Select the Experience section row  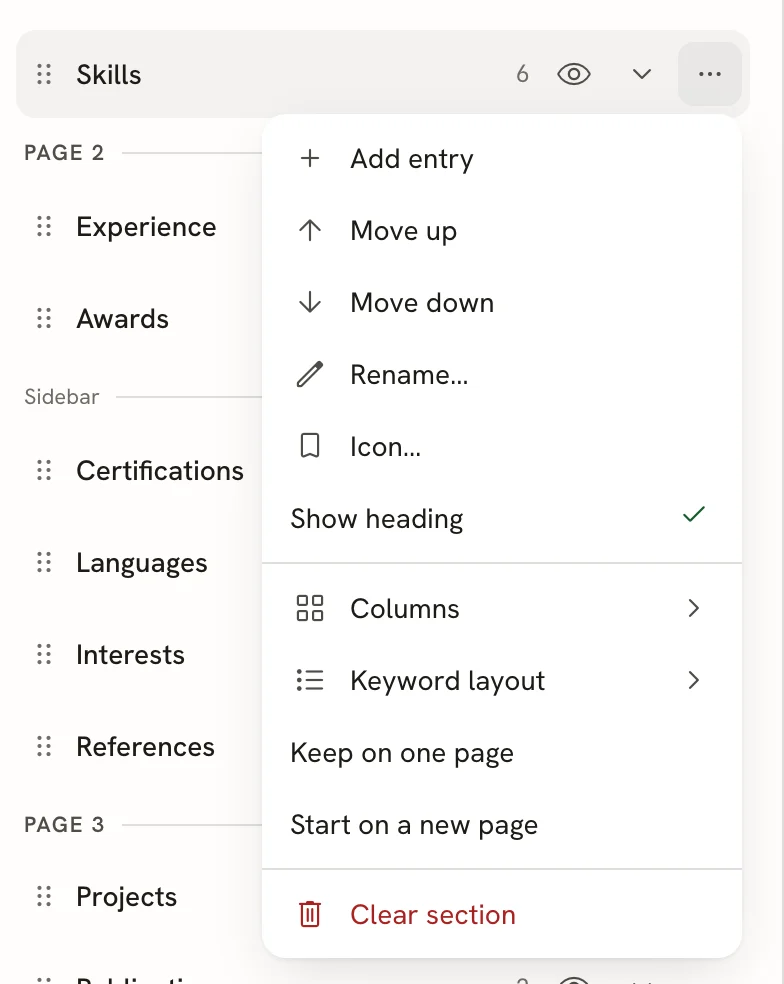(x=139, y=227)
